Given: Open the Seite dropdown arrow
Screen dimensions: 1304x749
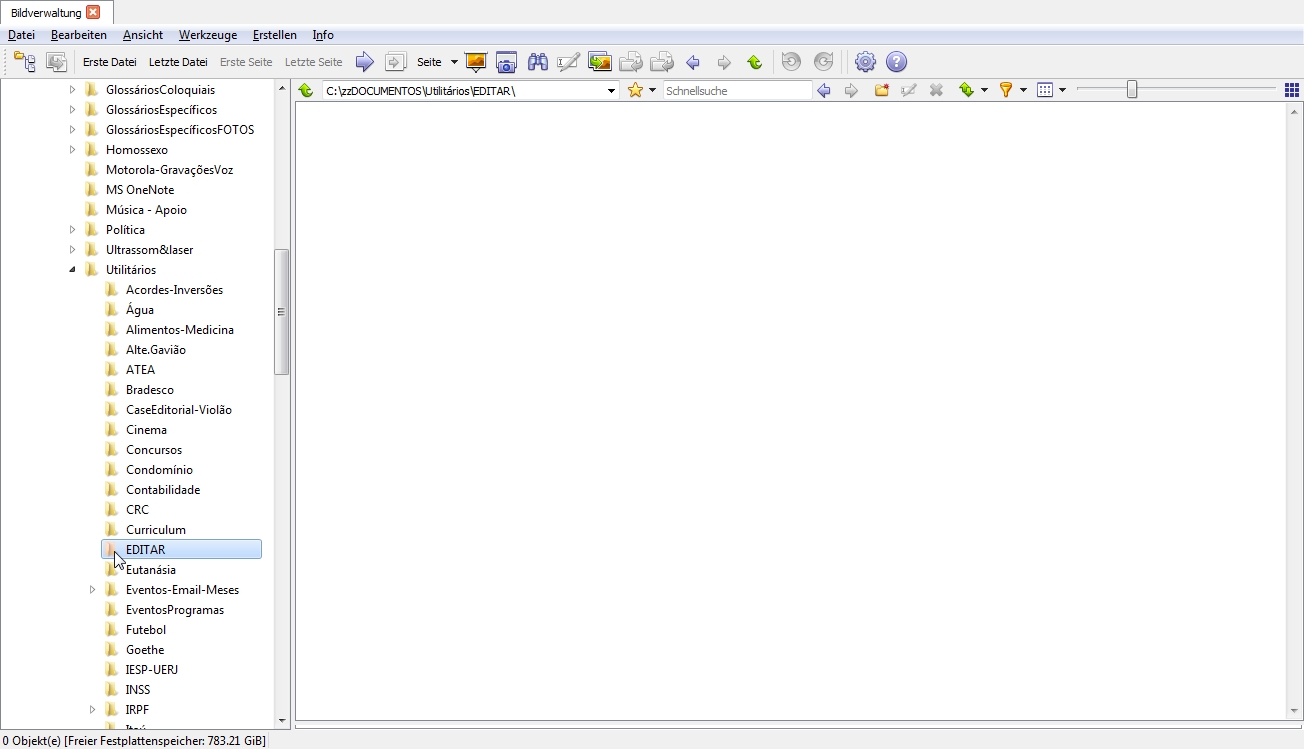Looking at the screenshot, I should click(x=454, y=62).
